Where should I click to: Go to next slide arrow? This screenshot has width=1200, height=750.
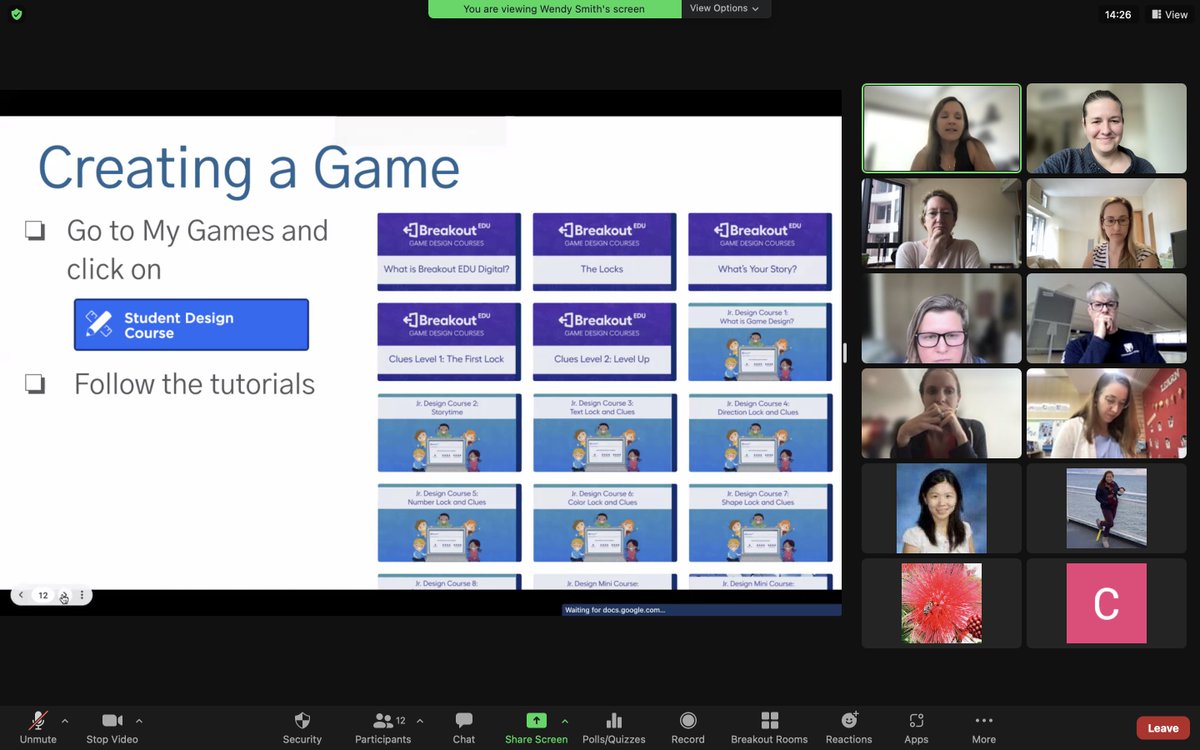pos(64,595)
